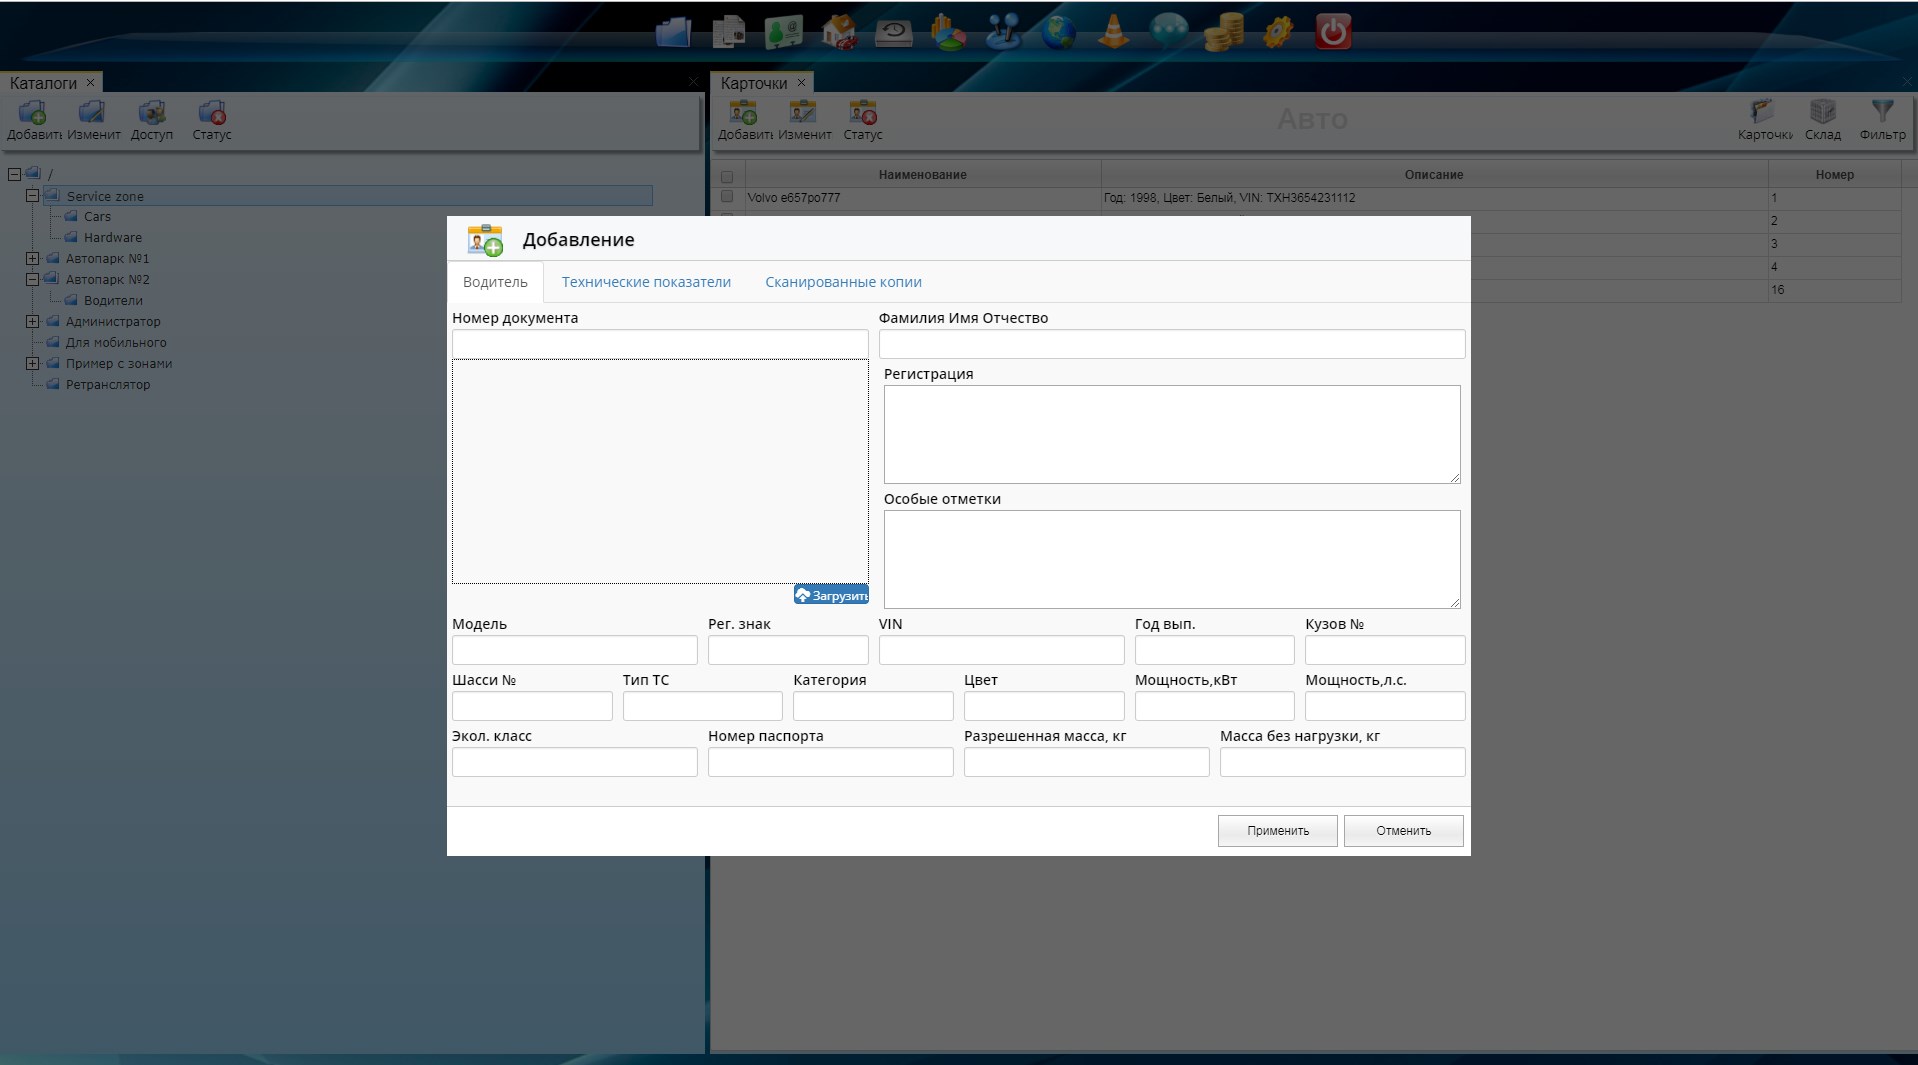The width and height of the screenshot is (1918, 1065).
Task: Click the red power button icon
Action: tap(1333, 32)
